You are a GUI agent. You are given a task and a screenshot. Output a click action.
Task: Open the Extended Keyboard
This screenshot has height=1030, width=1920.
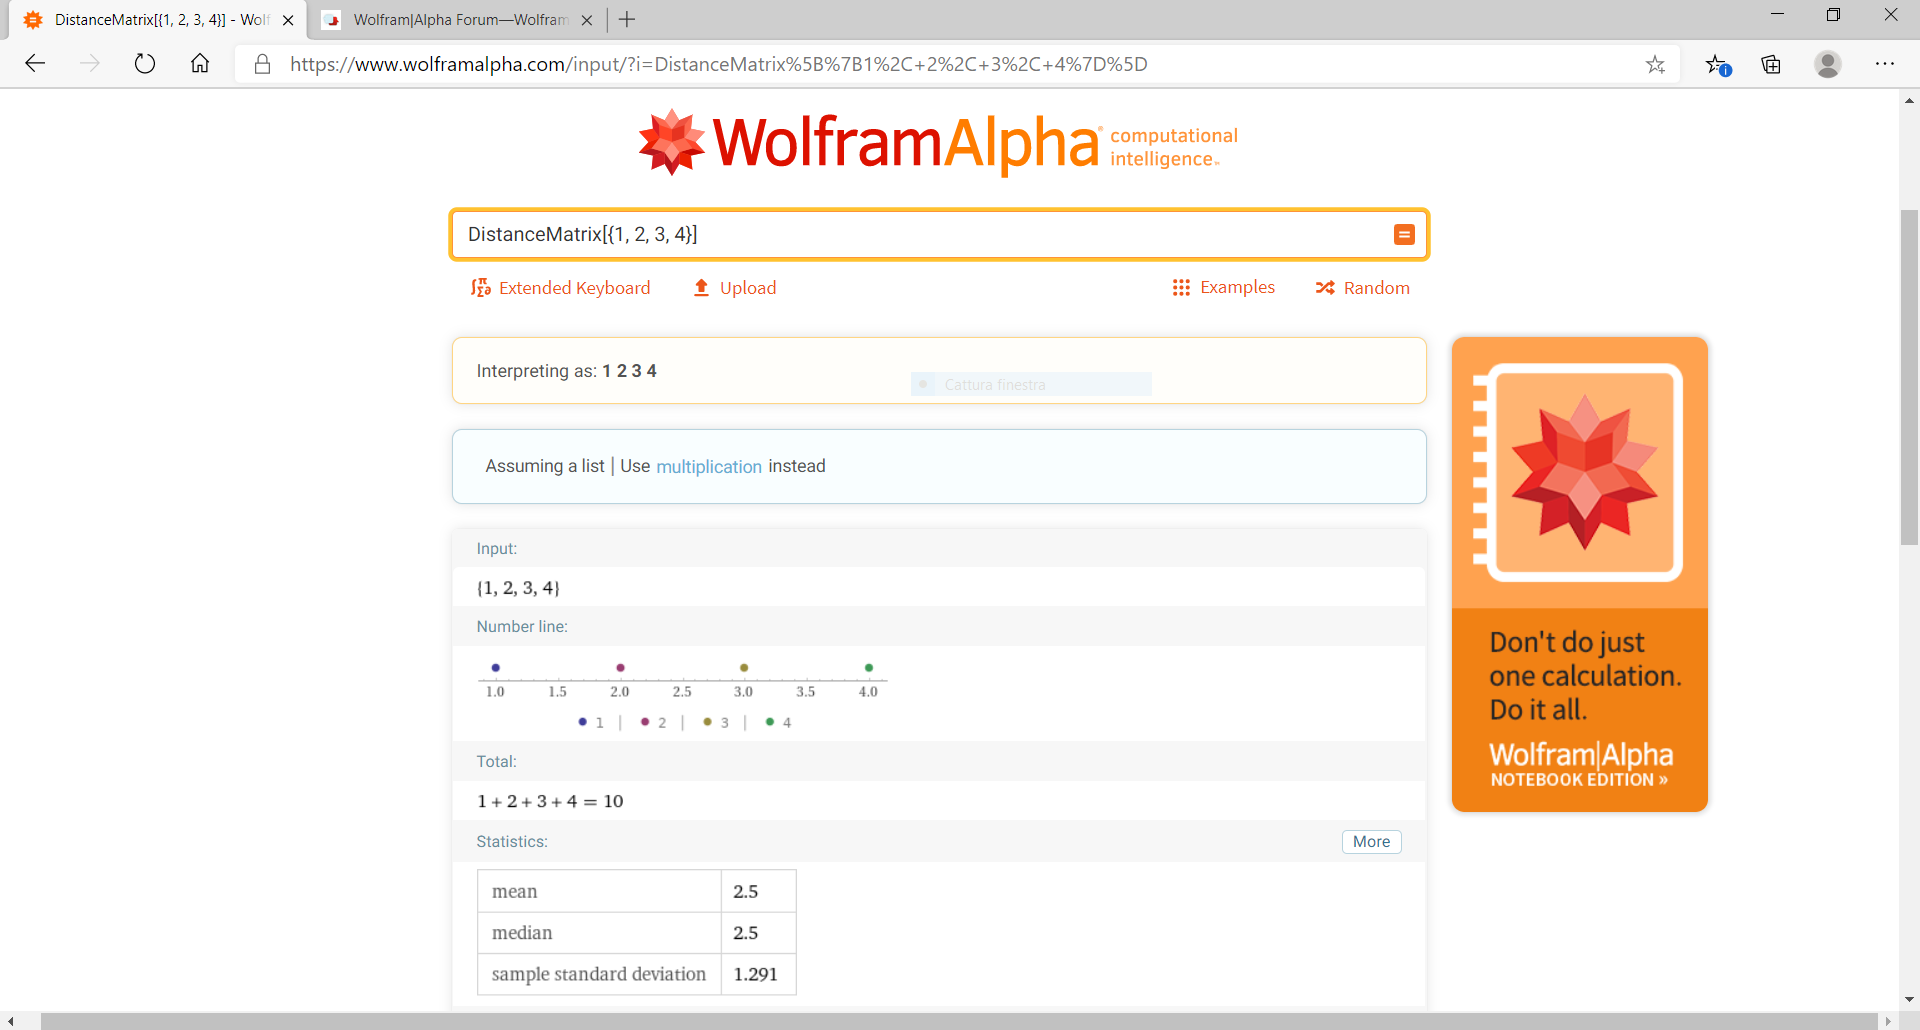point(560,288)
